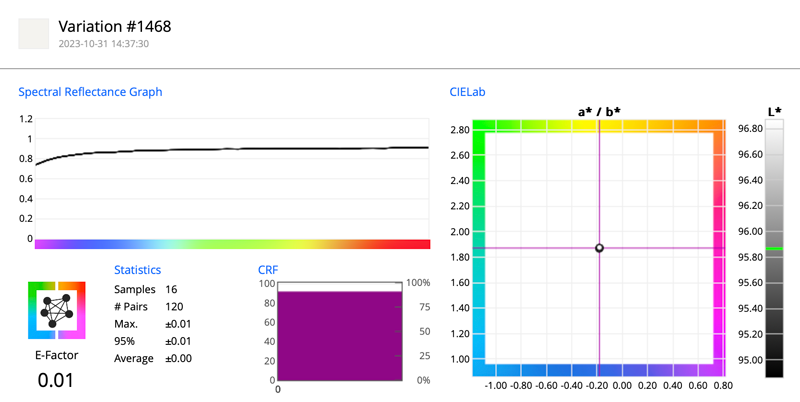
Task: Click the # Pairs value 120
Action: coord(174,307)
